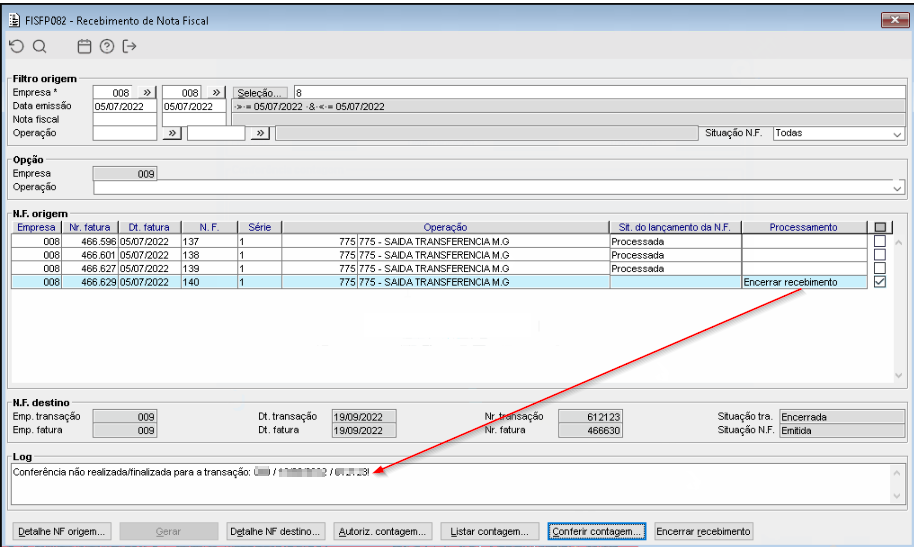Click the refresh/undo arrow toolbar icon
914x547 pixels.
click(x=16, y=47)
